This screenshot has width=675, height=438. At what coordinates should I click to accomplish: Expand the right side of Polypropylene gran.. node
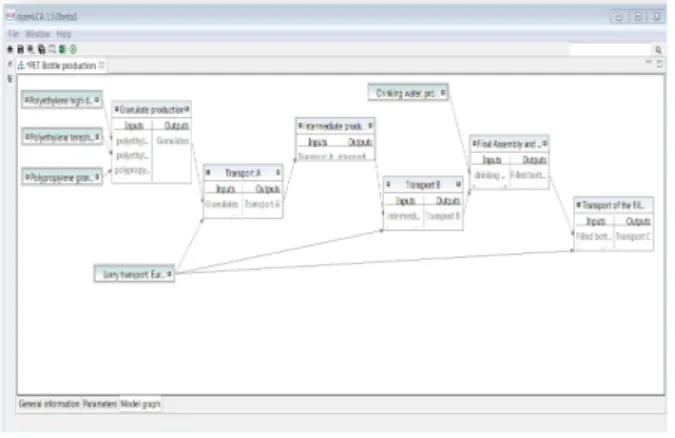[x=97, y=177]
